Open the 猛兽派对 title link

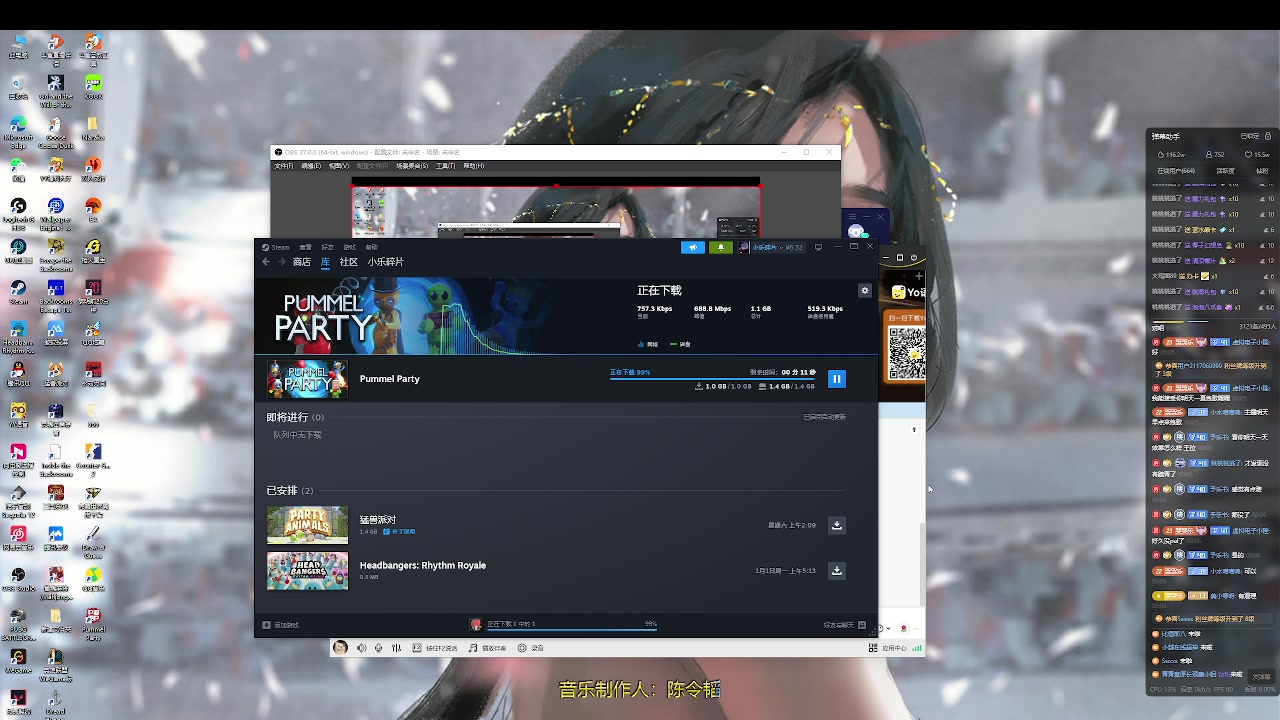[x=378, y=520]
